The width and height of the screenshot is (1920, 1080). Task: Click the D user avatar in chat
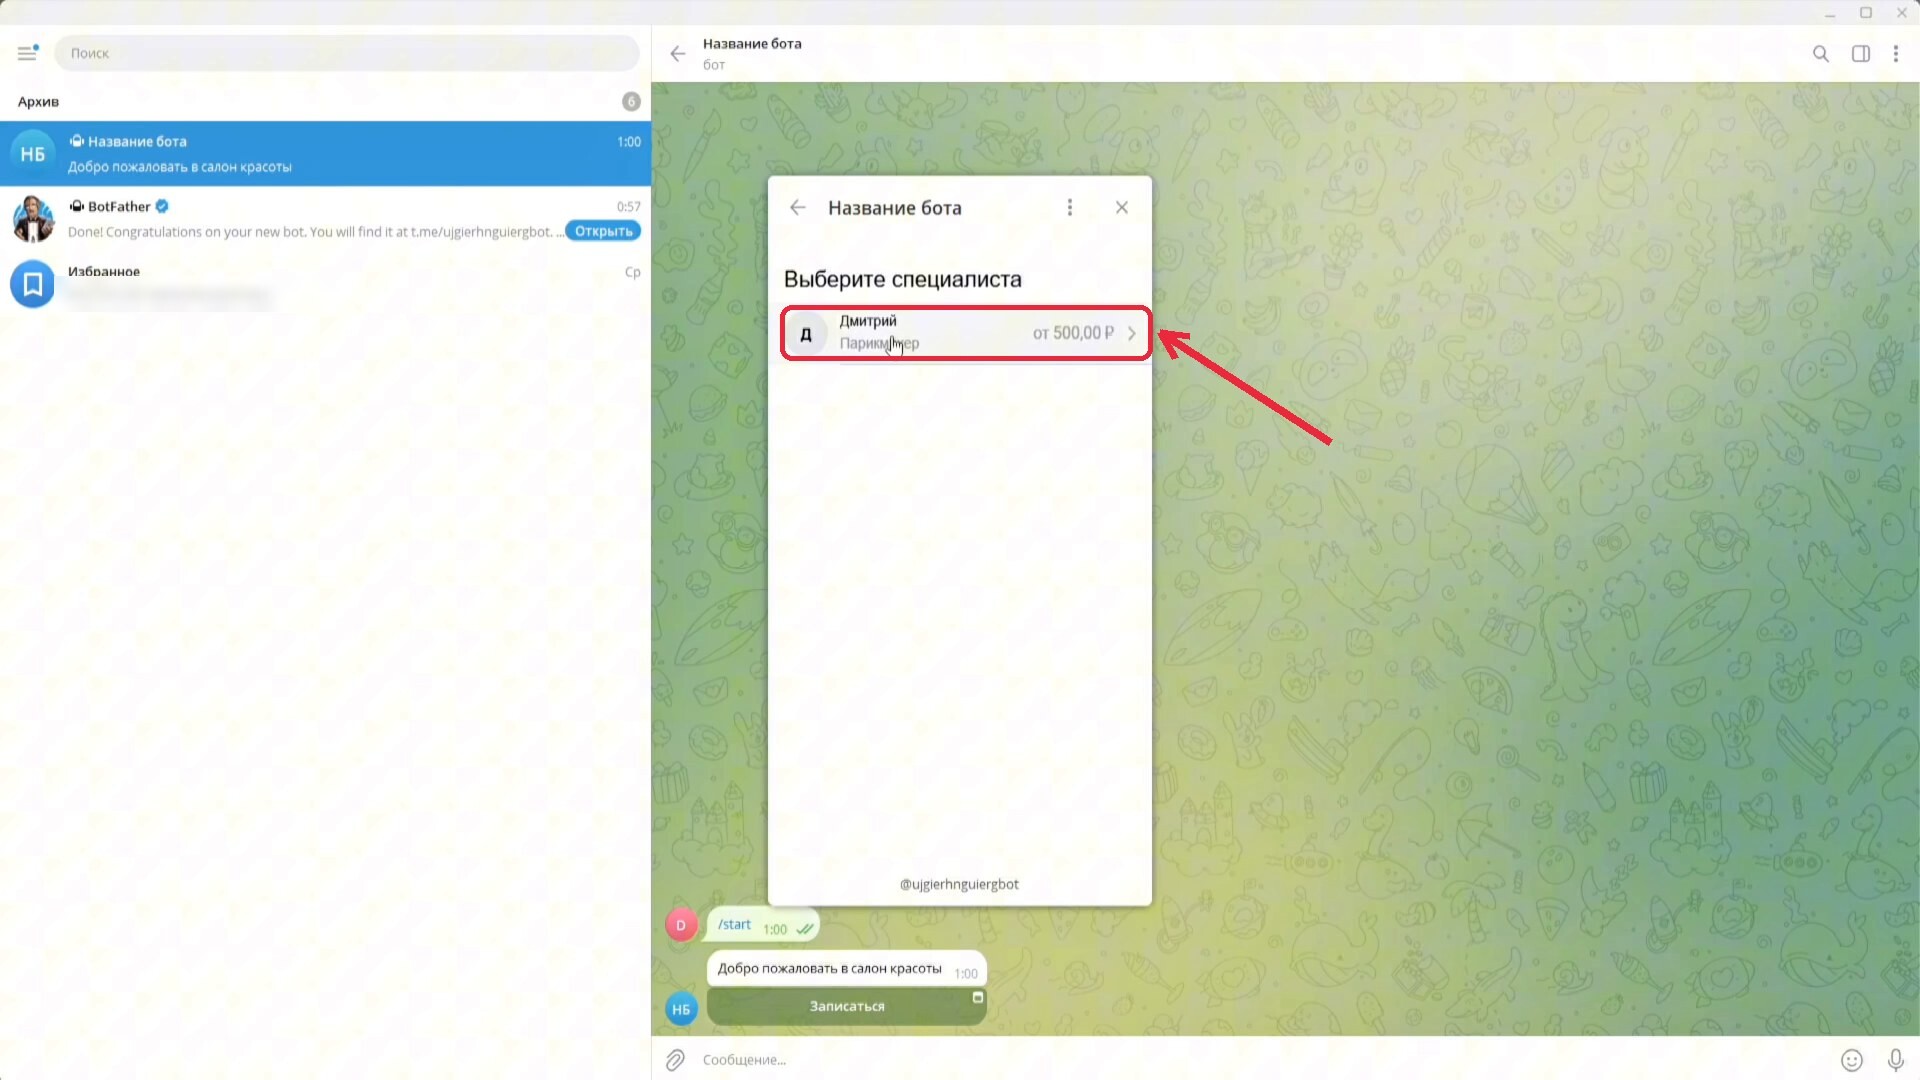click(681, 925)
